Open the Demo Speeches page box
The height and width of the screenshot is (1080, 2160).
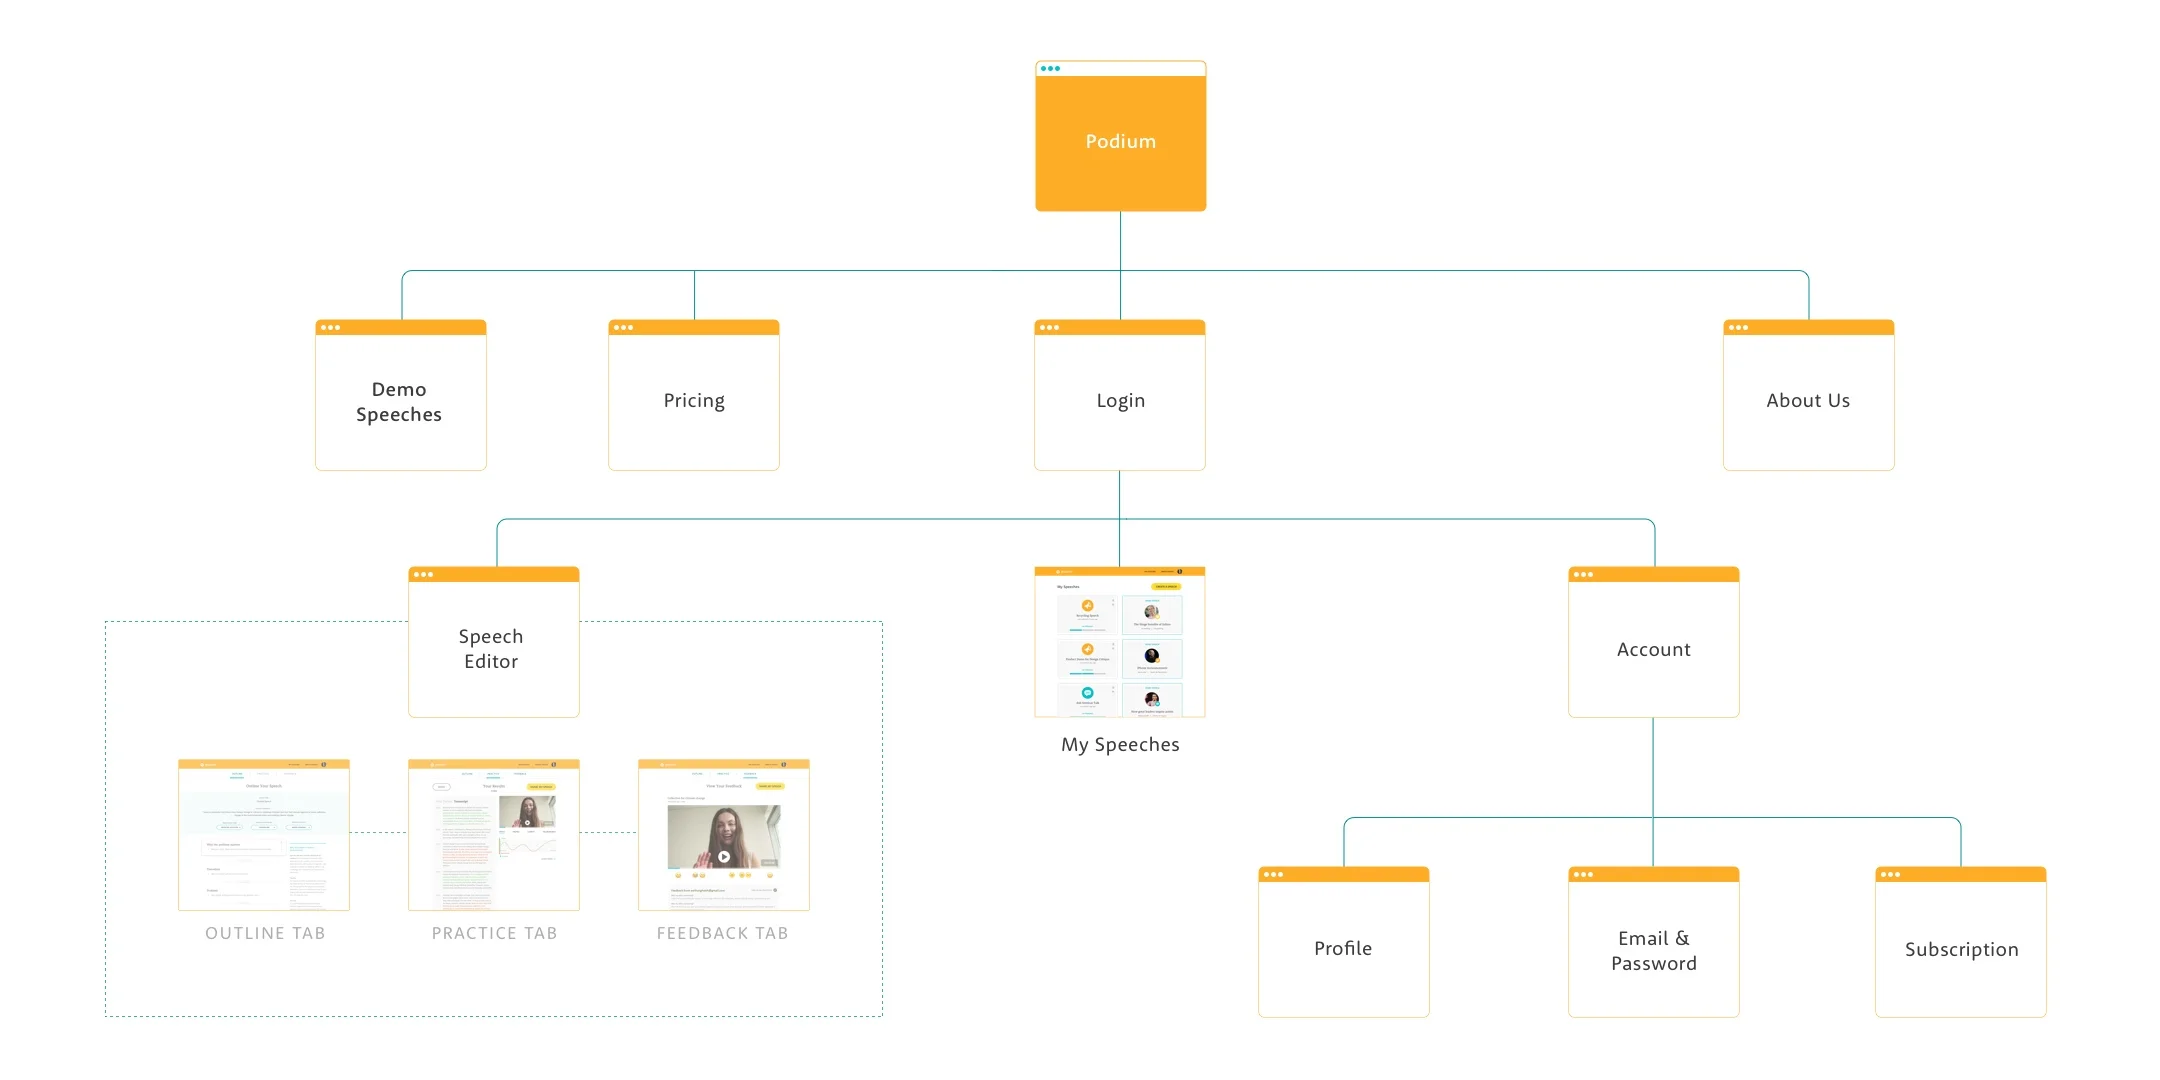(400, 395)
